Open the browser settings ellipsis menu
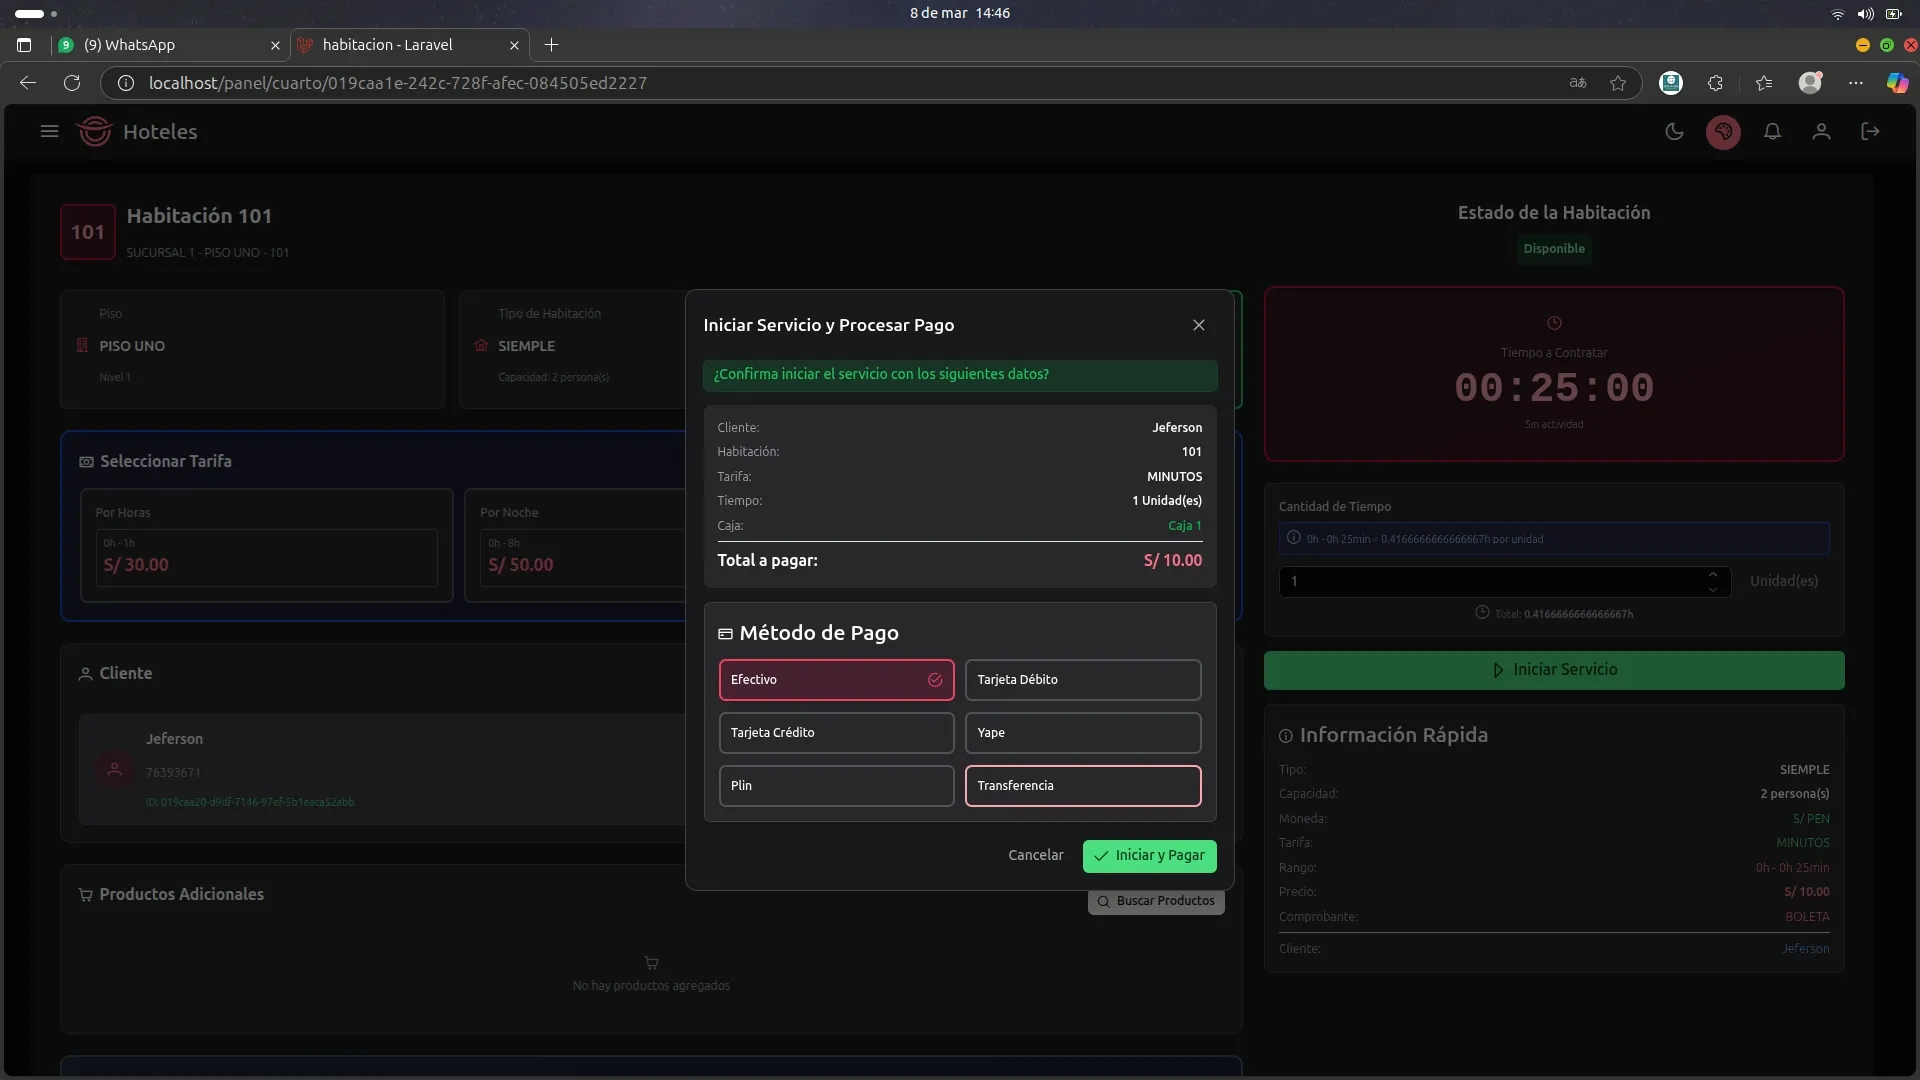This screenshot has width=1920, height=1080. coord(1856,83)
